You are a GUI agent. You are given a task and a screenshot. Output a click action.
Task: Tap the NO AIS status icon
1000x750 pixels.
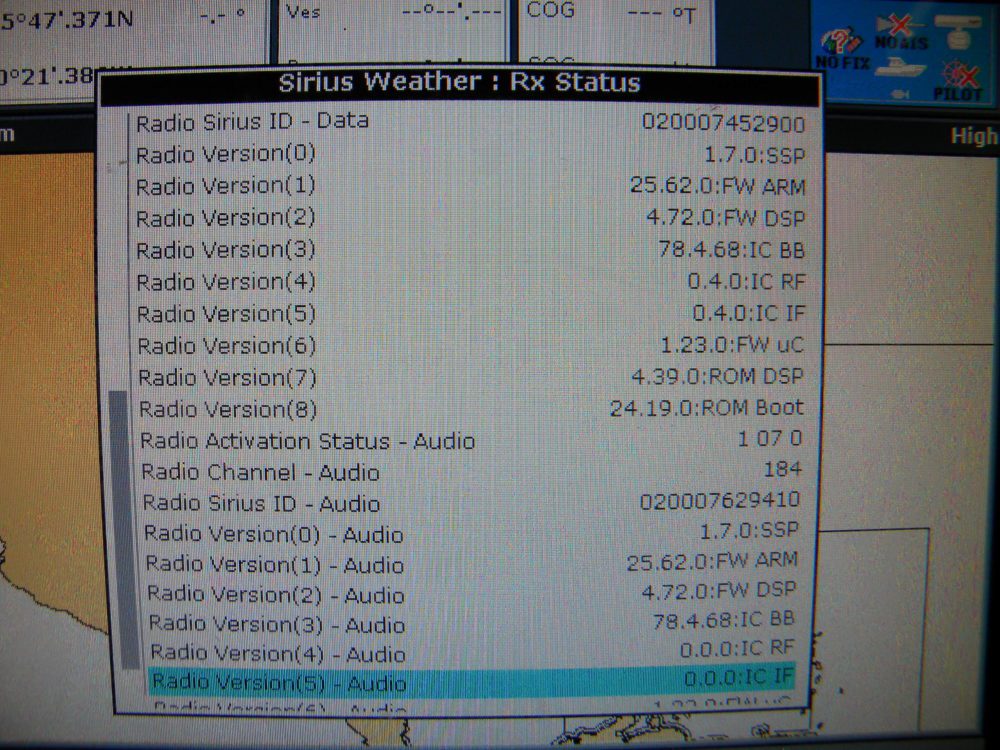pyautogui.click(x=901, y=33)
